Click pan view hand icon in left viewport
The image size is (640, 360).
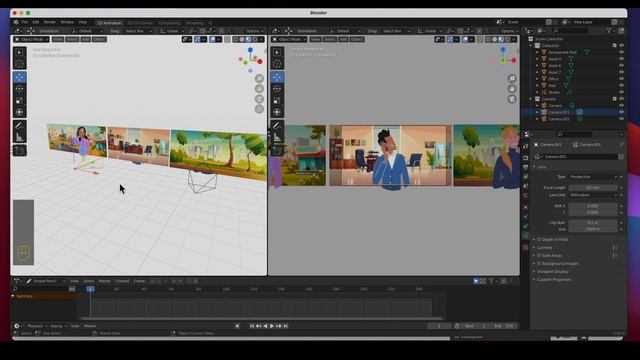[x=259, y=89]
